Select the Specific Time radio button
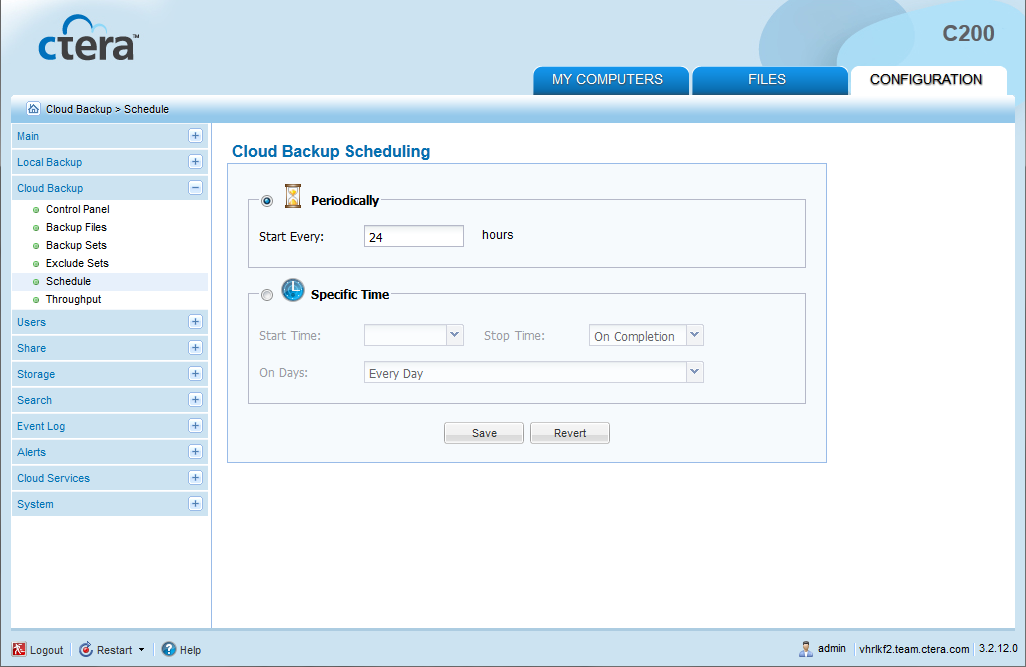The width and height of the screenshot is (1026, 667). 267,295
